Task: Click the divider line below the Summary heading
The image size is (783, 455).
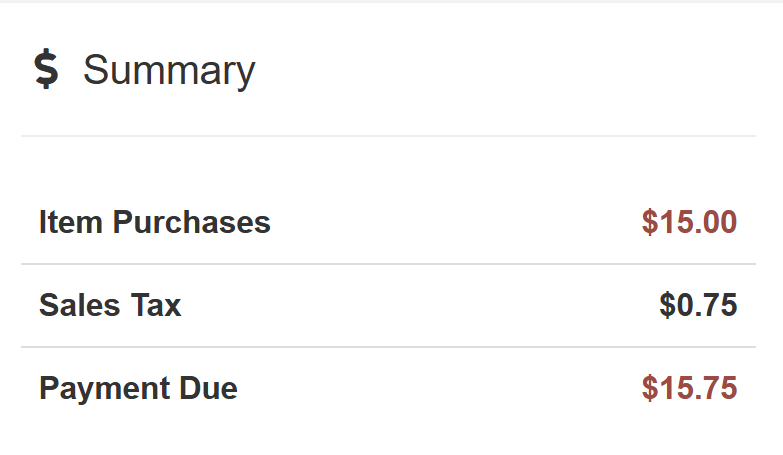Action: pos(388,135)
